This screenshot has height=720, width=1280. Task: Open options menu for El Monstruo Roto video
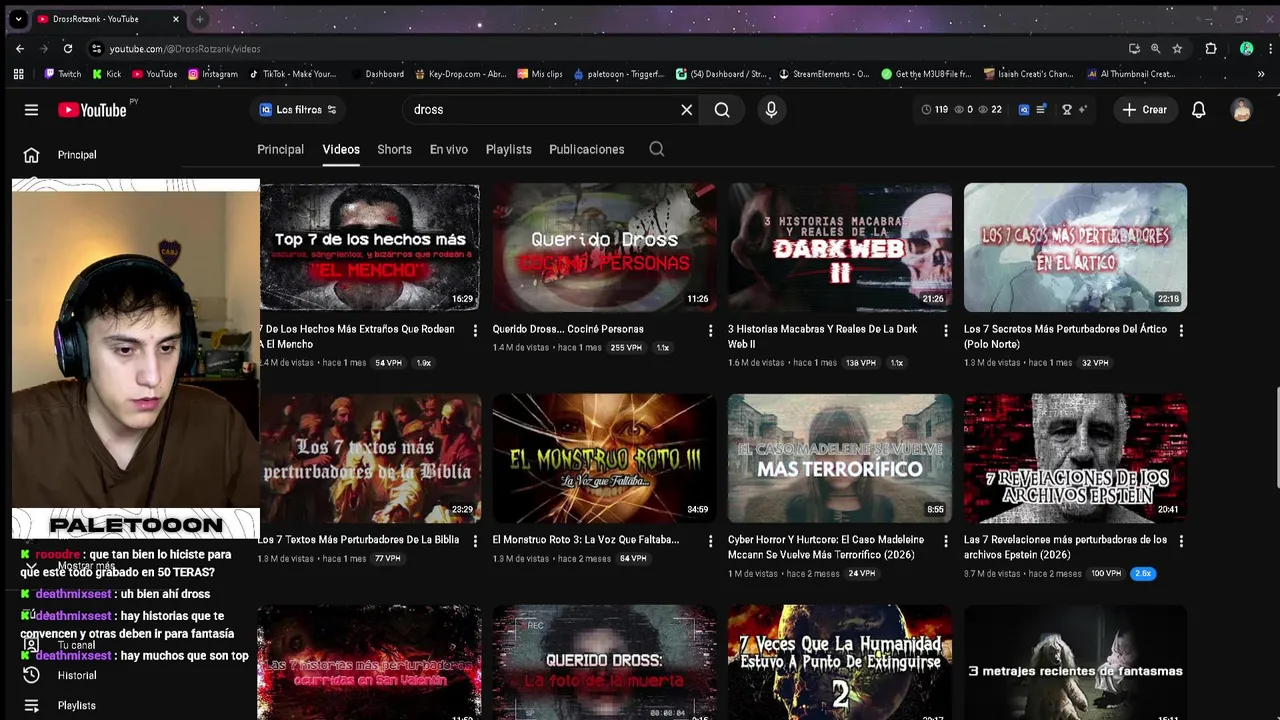point(710,541)
